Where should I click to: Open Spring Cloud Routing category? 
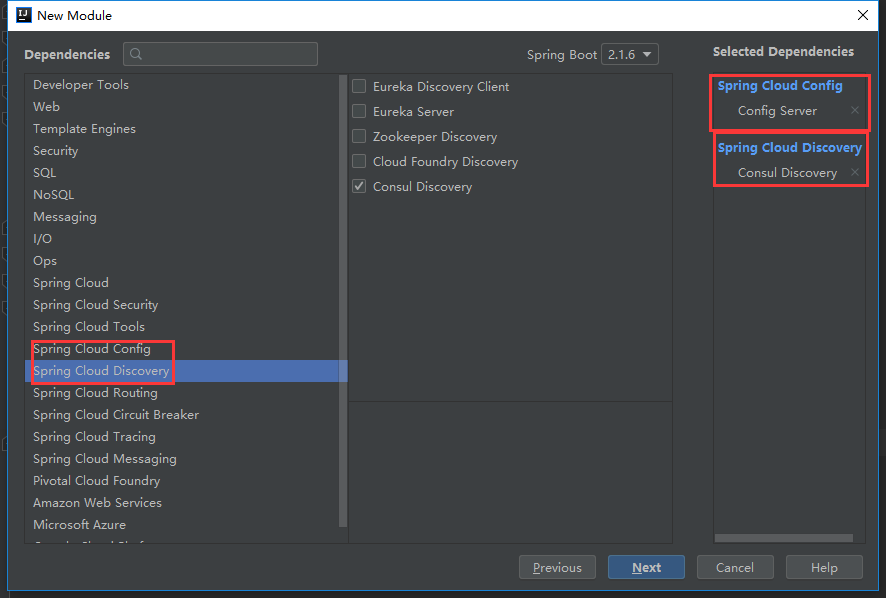[181, 393]
